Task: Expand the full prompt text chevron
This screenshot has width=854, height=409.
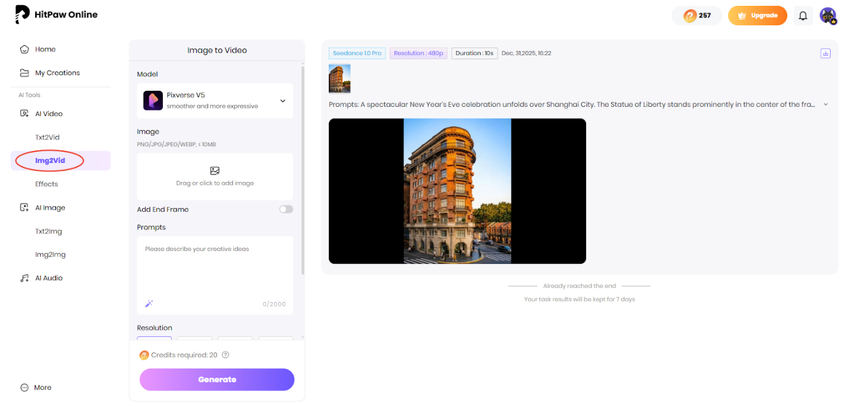Action: click(x=825, y=104)
